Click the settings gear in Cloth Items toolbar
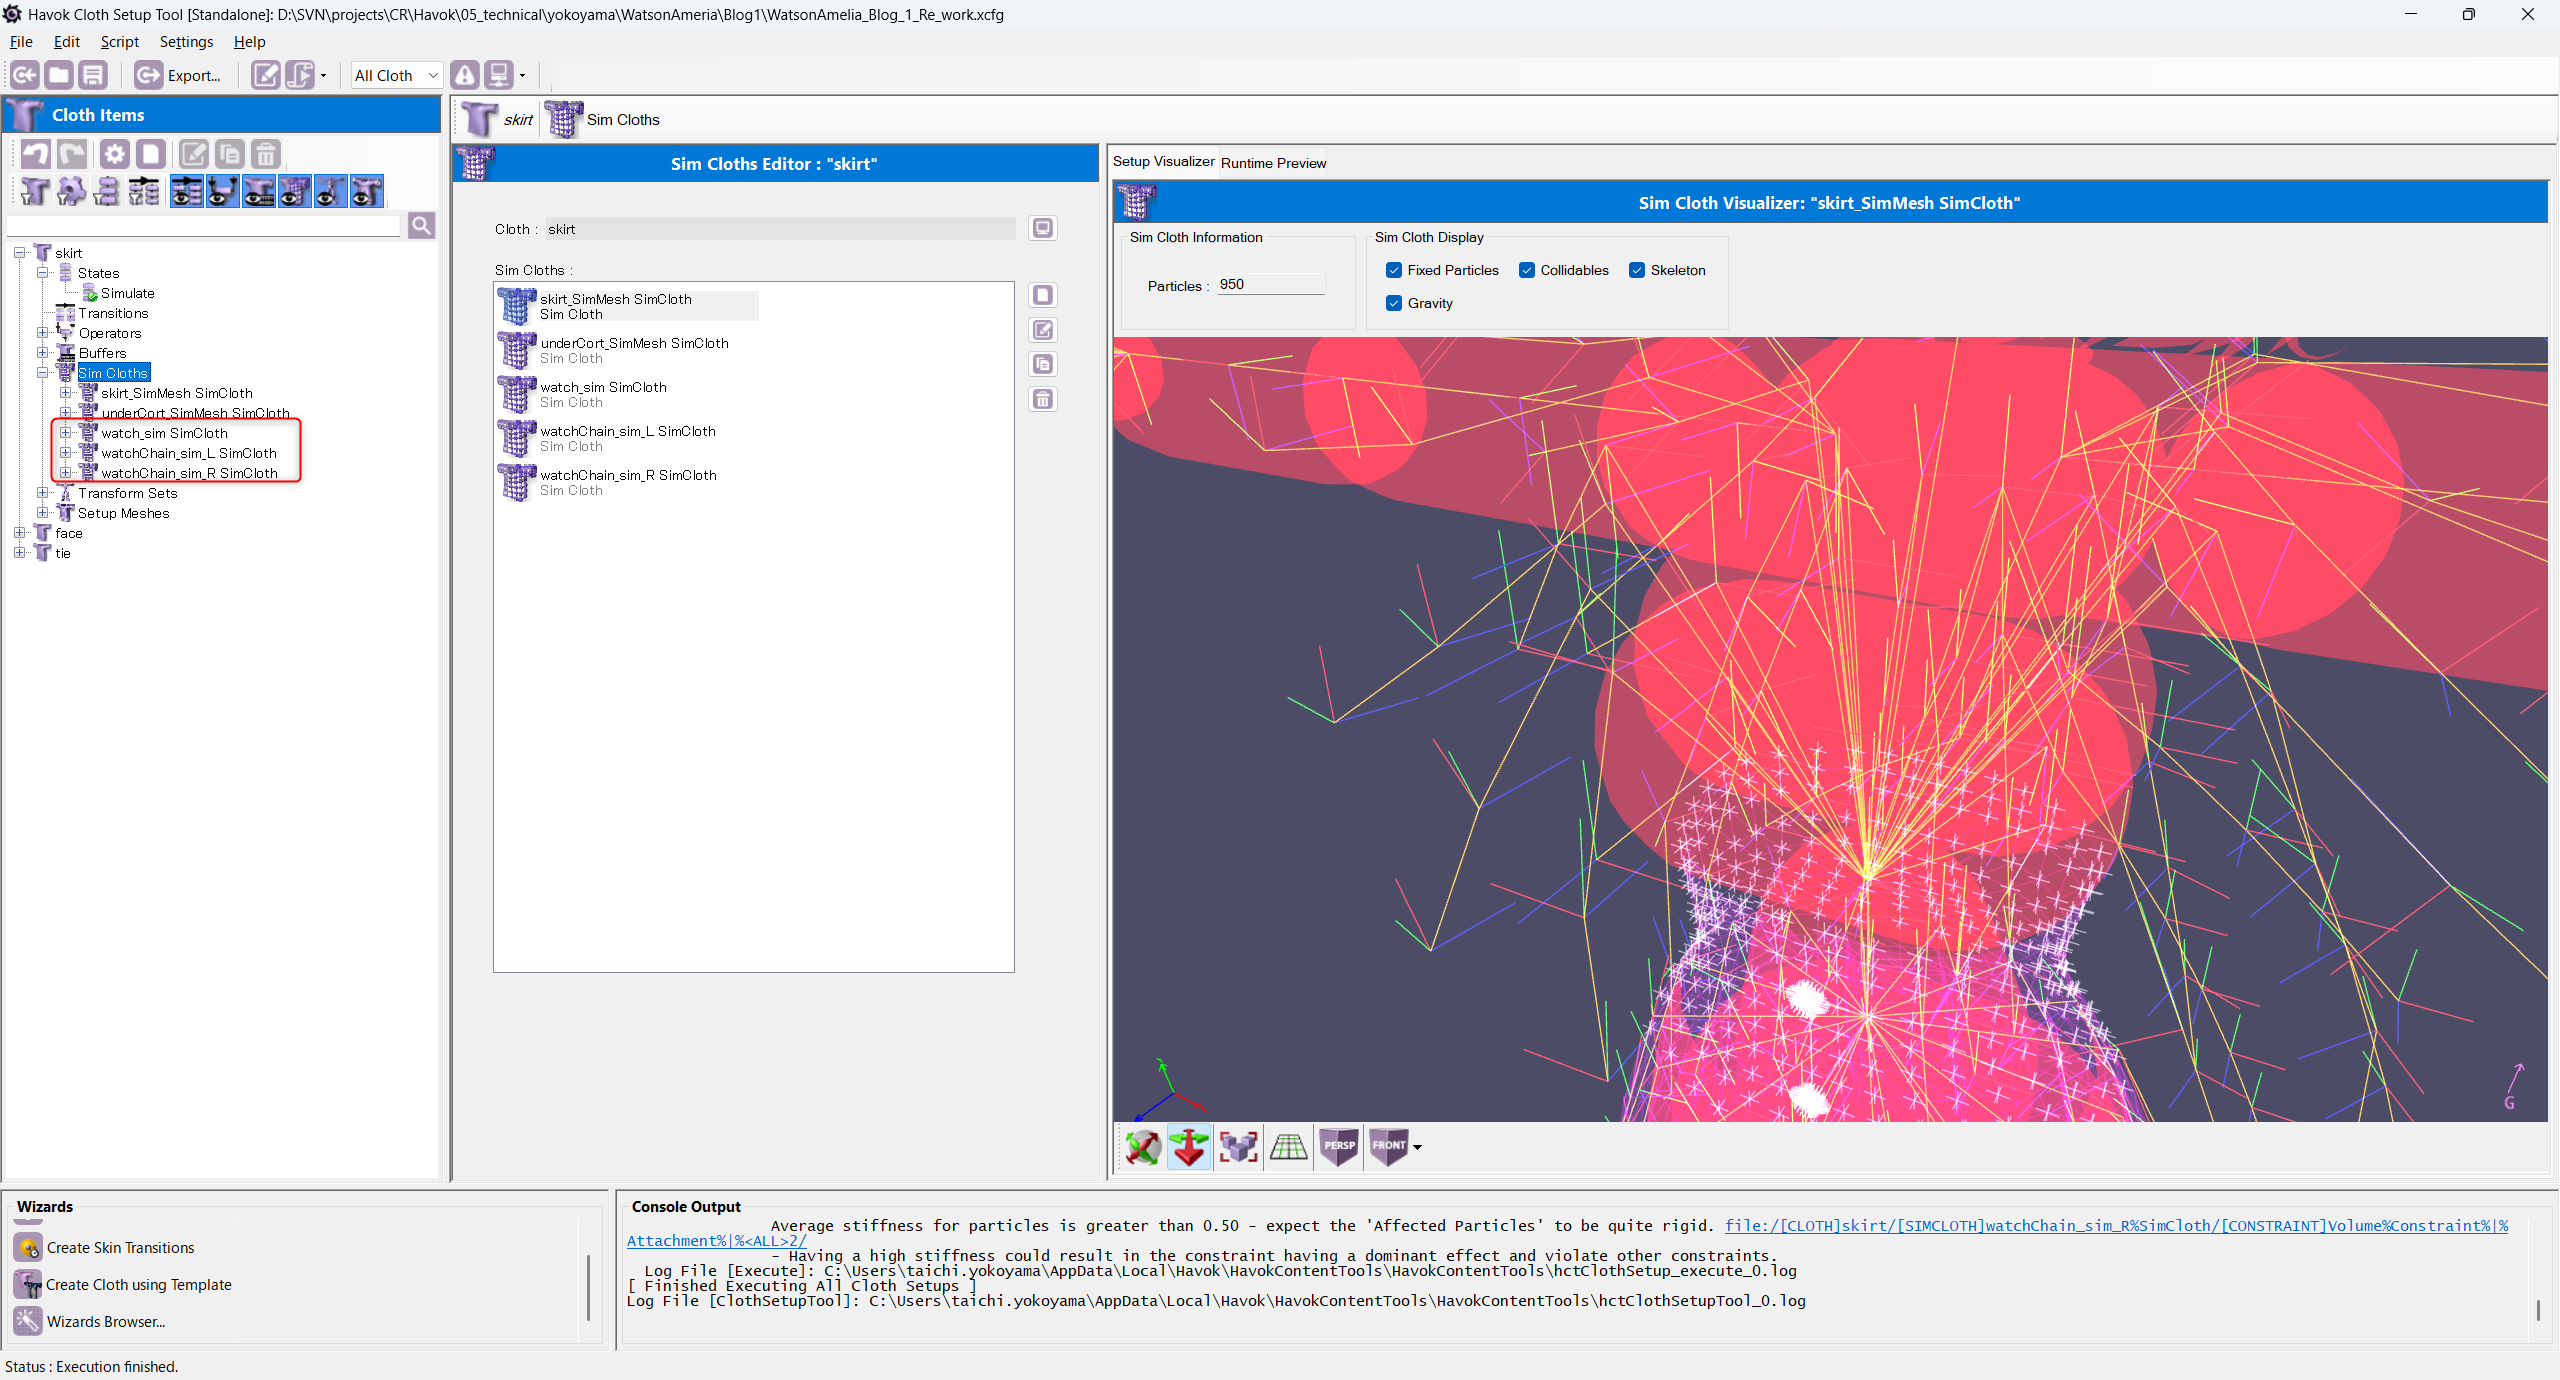Viewport: 2560px width, 1380px height. pos(115,154)
